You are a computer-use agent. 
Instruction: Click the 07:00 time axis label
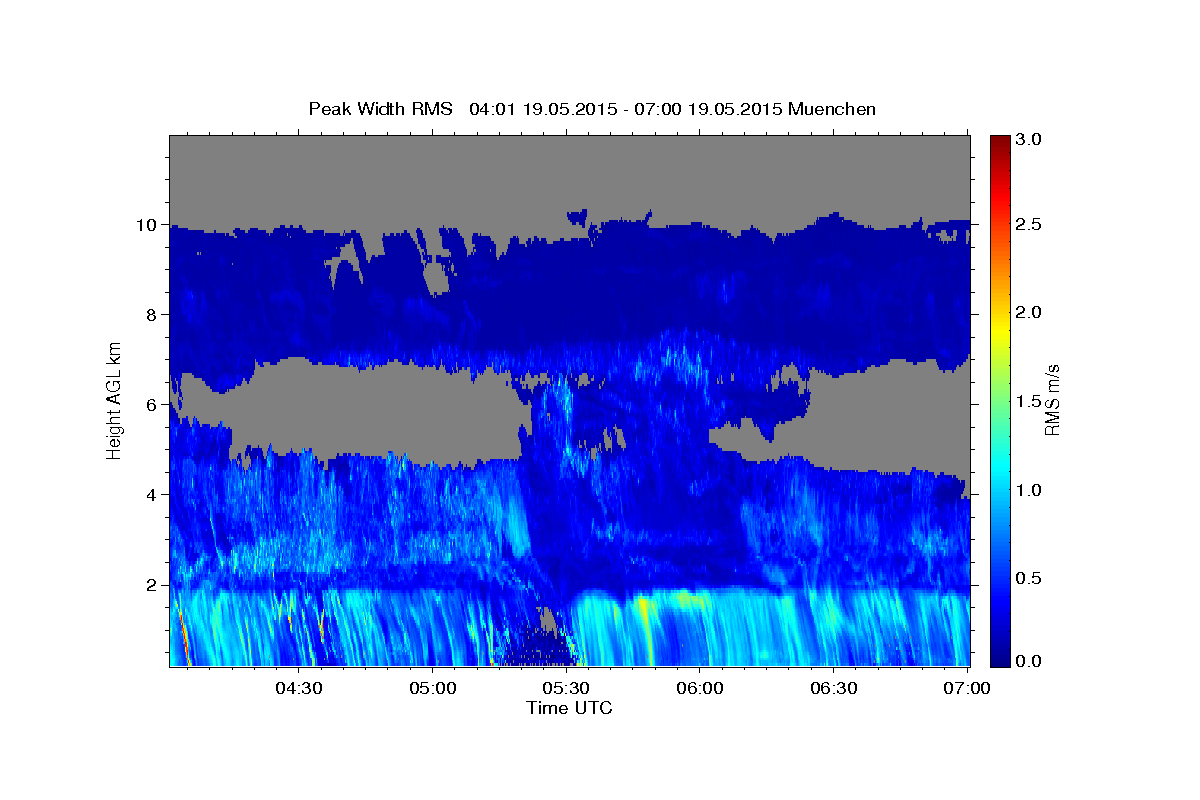click(967, 688)
